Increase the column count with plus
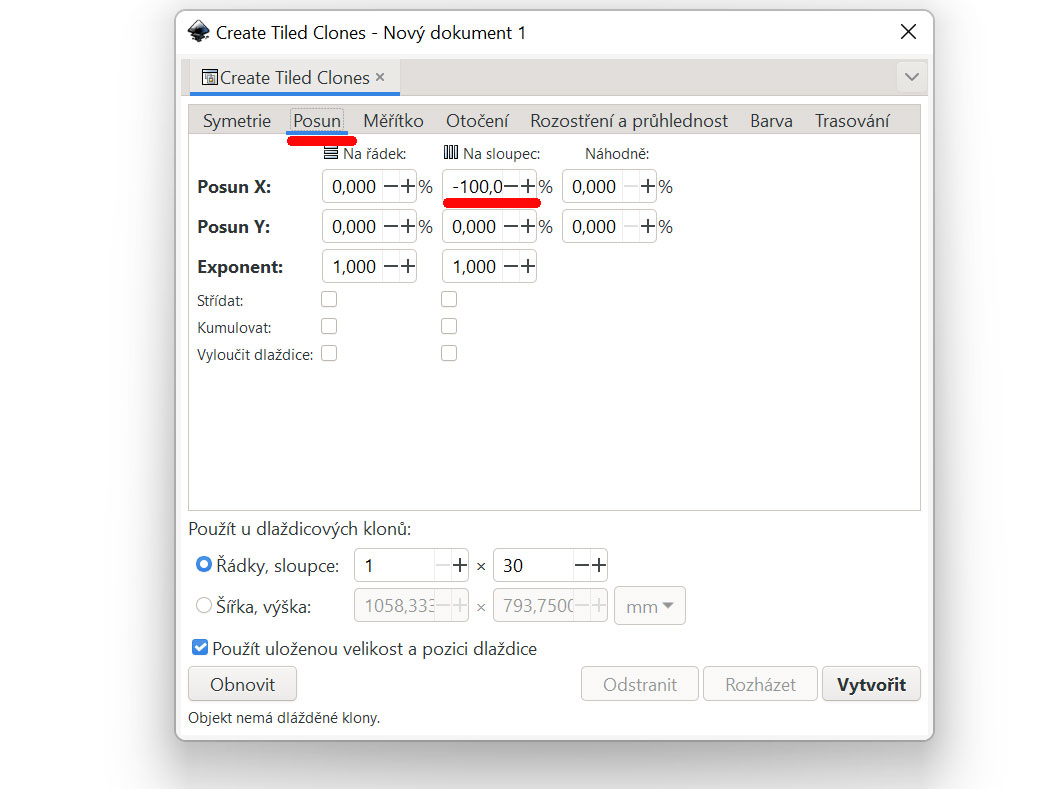Image resolution: width=1052 pixels, height=789 pixels. pos(598,566)
